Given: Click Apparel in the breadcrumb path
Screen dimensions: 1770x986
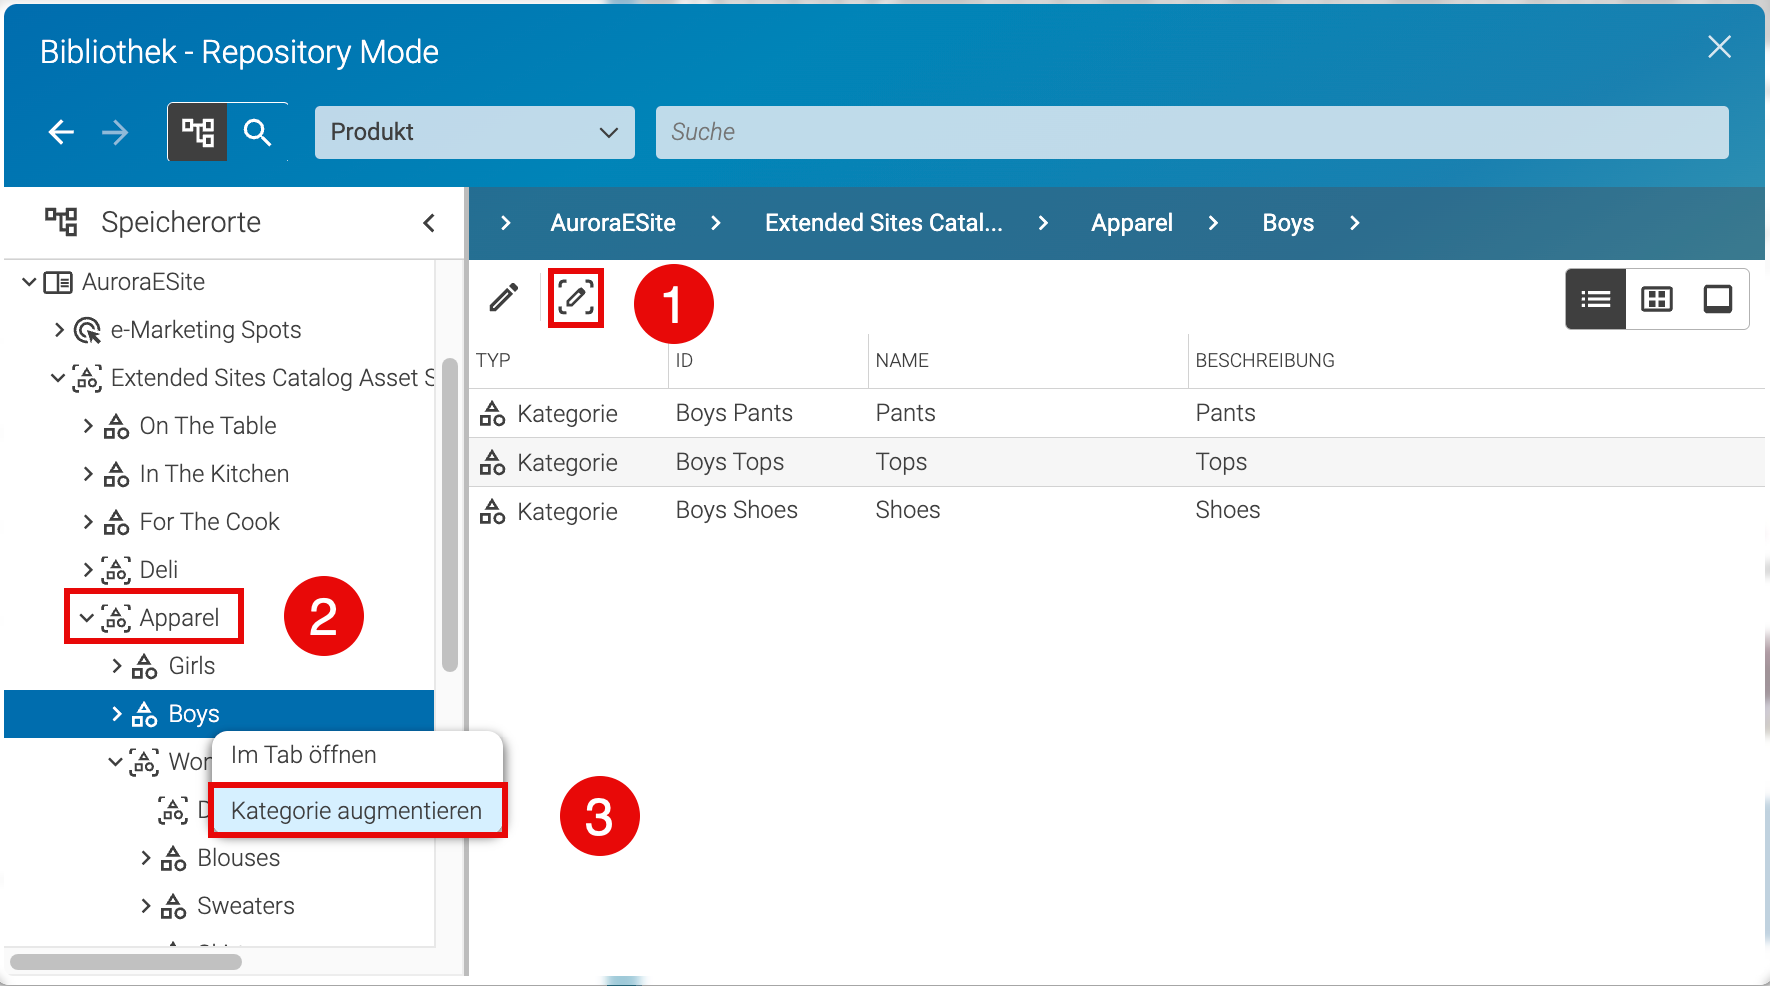Looking at the screenshot, I should (1132, 223).
